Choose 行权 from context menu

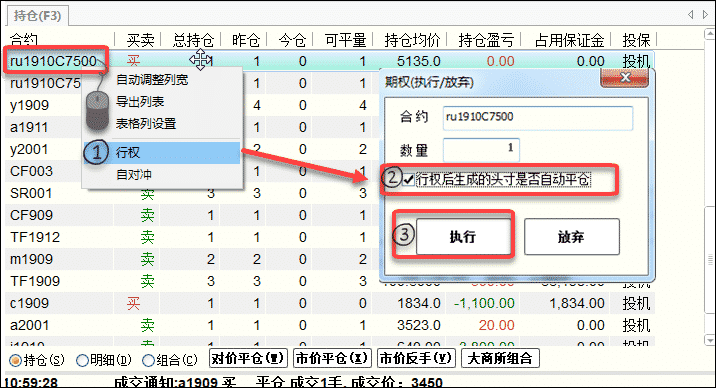click(162, 152)
